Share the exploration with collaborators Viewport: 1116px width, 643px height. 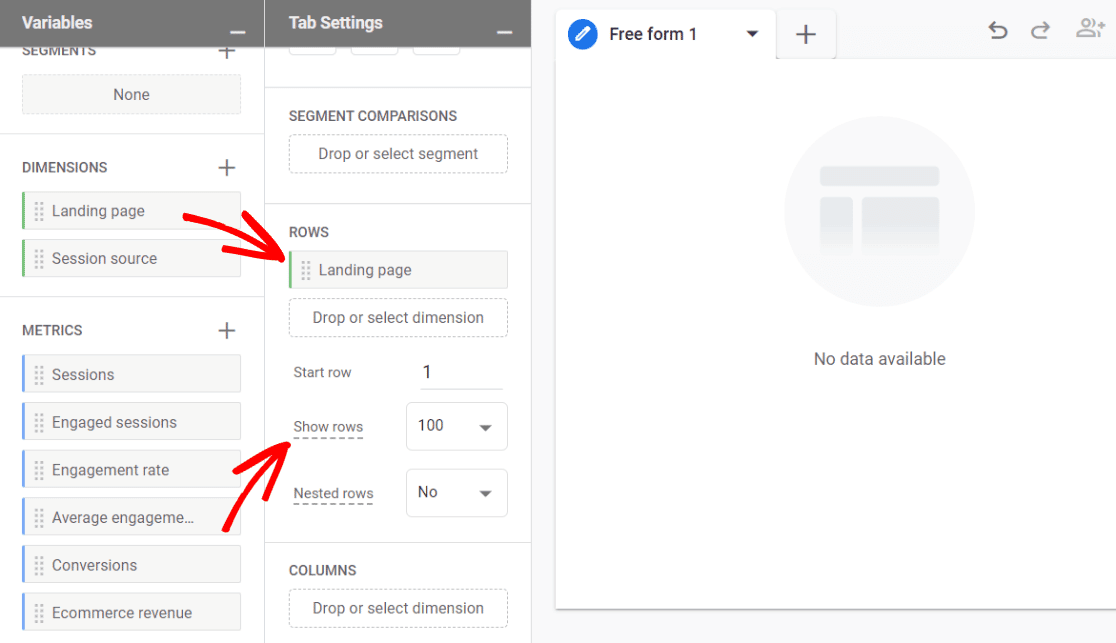point(1089,29)
